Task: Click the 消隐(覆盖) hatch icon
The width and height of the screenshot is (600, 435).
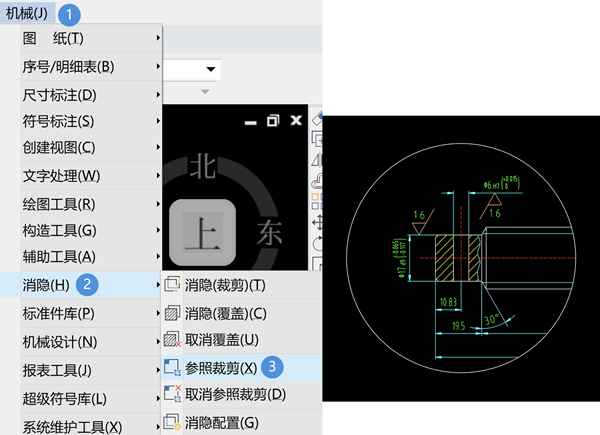Action: [172, 313]
